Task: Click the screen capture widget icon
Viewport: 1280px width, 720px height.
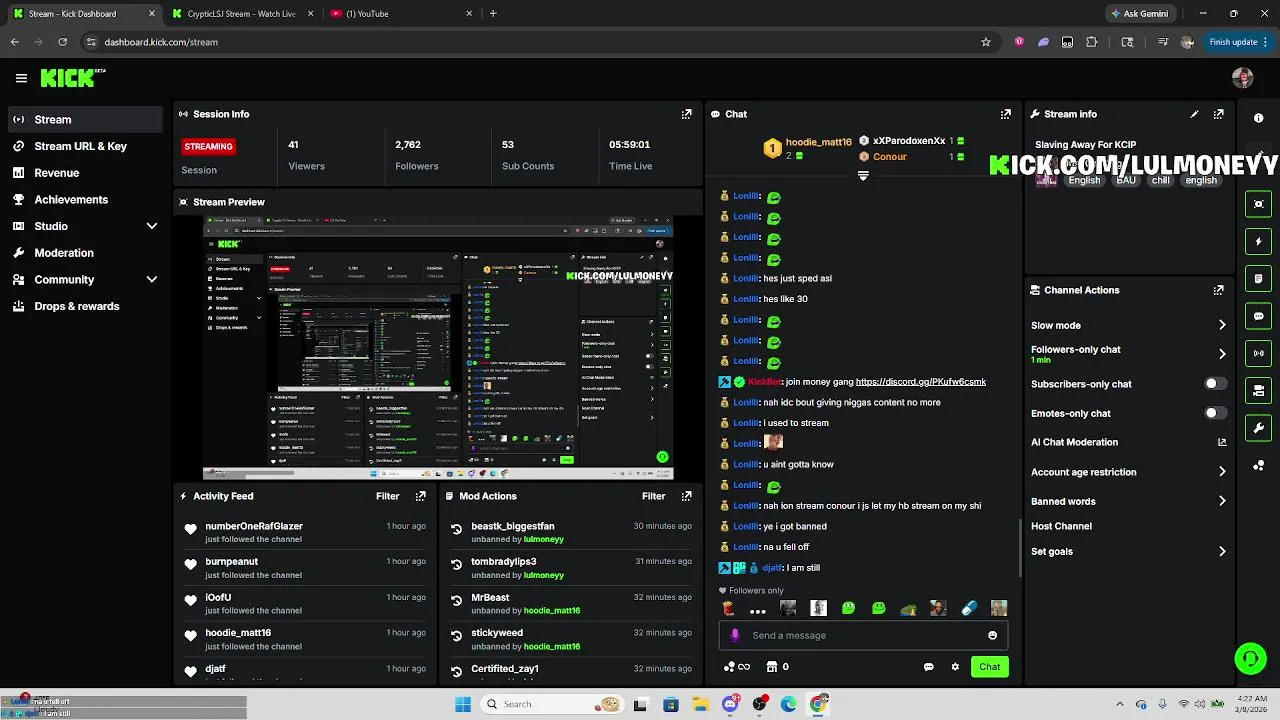Action: [x=1258, y=204]
